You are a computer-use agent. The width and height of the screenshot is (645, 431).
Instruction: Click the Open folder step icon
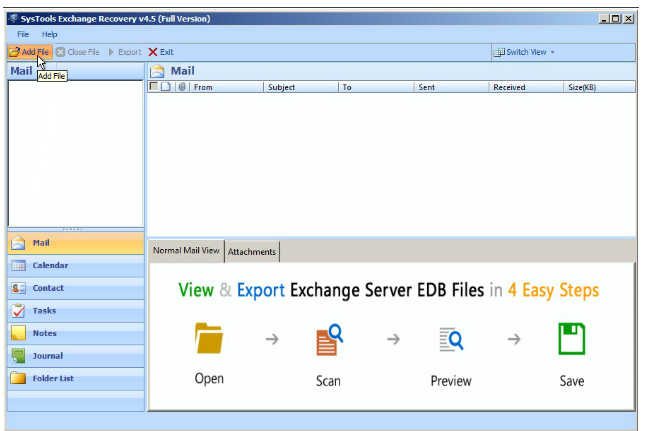(209, 338)
